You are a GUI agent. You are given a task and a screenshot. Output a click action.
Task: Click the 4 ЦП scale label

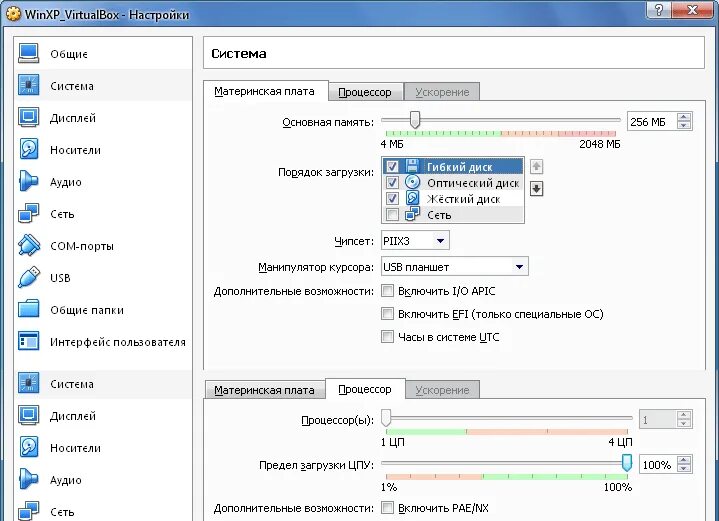[620, 442]
